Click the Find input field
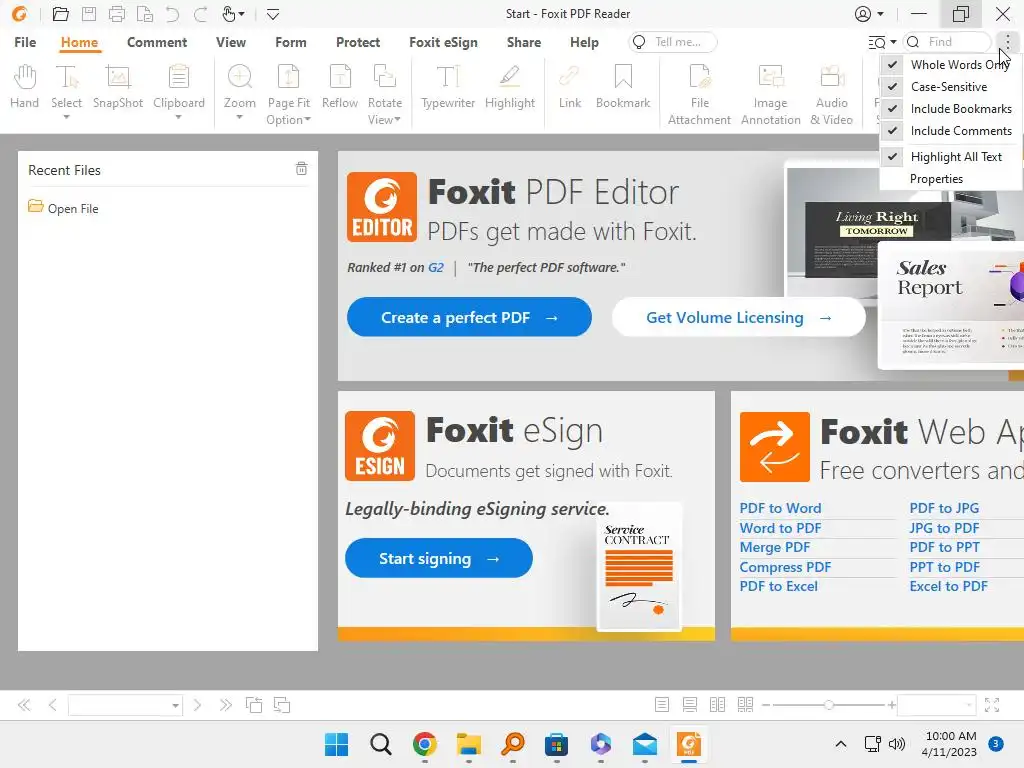The image size is (1024, 768). pyautogui.click(x=948, y=42)
